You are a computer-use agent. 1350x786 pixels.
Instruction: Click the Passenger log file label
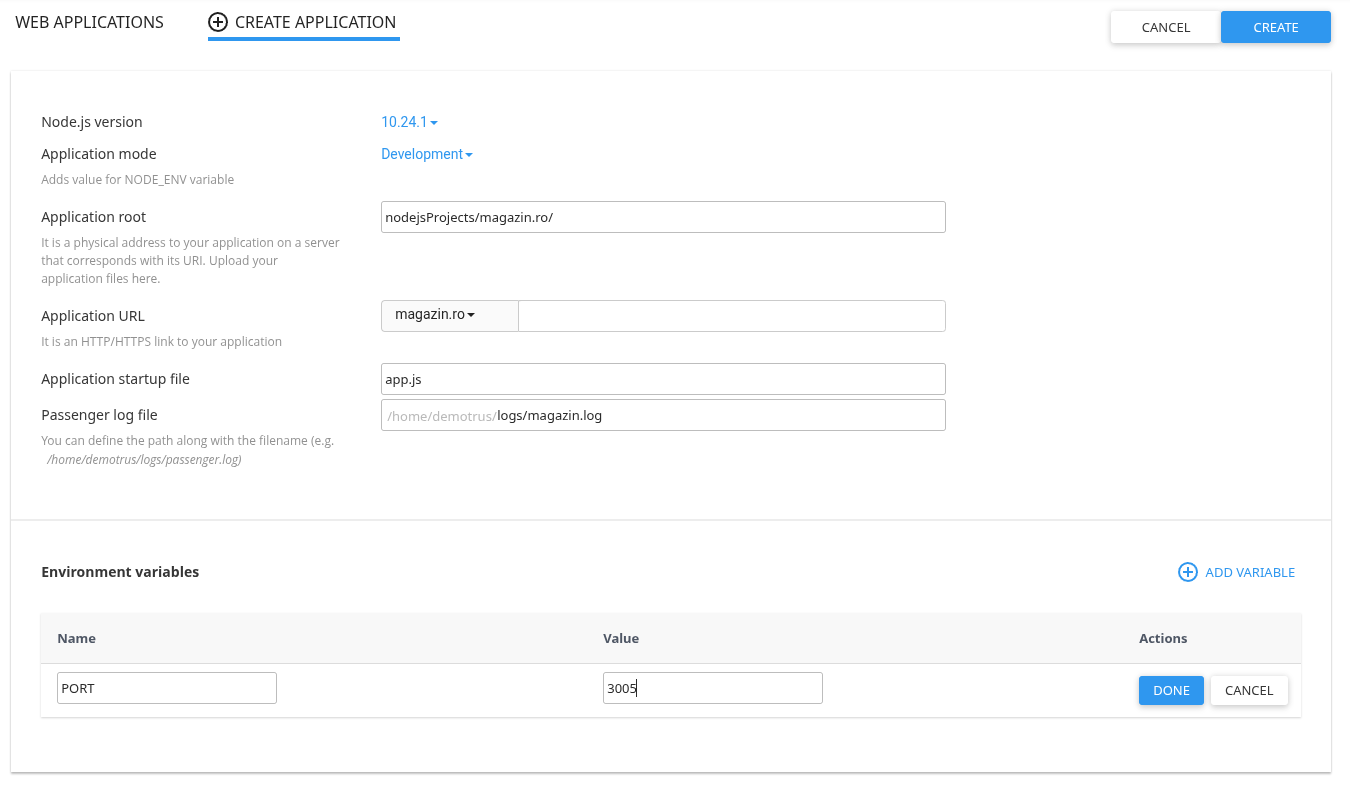point(99,415)
